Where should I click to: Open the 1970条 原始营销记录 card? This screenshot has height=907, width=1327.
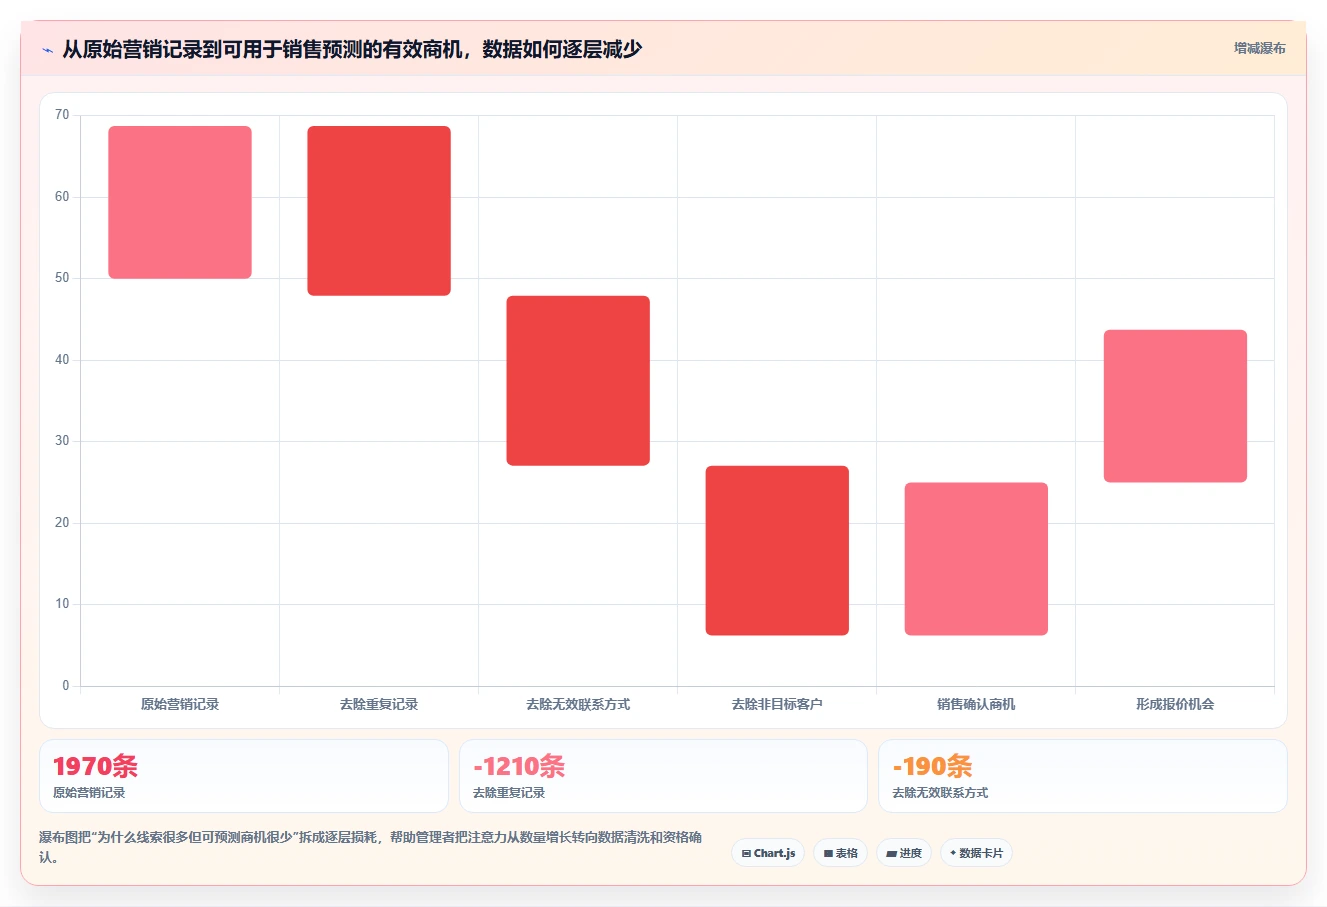point(244,776)
